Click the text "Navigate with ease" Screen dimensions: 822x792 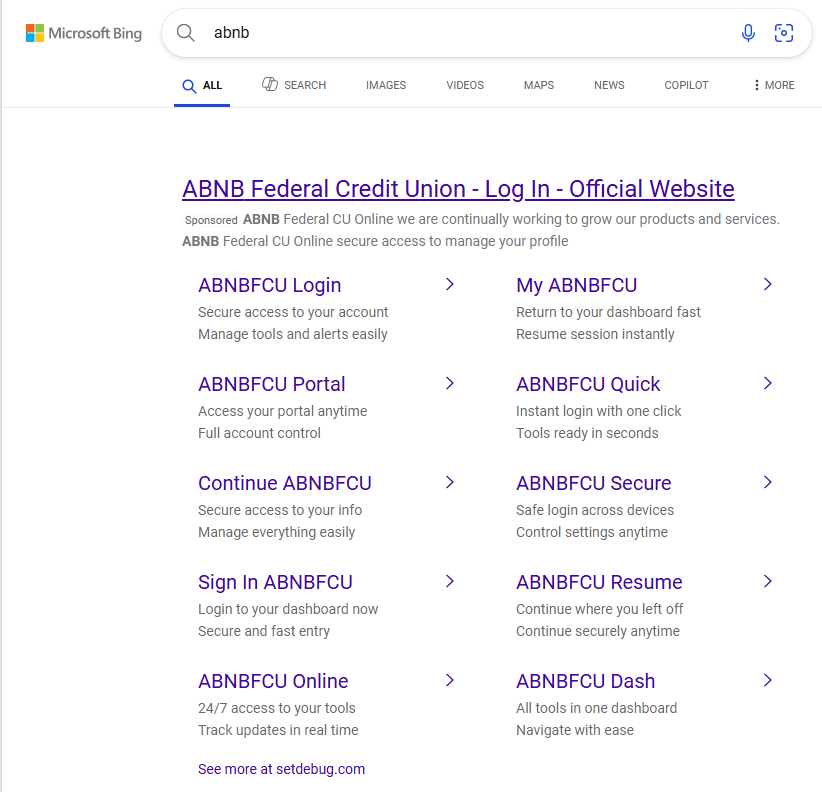575,731
